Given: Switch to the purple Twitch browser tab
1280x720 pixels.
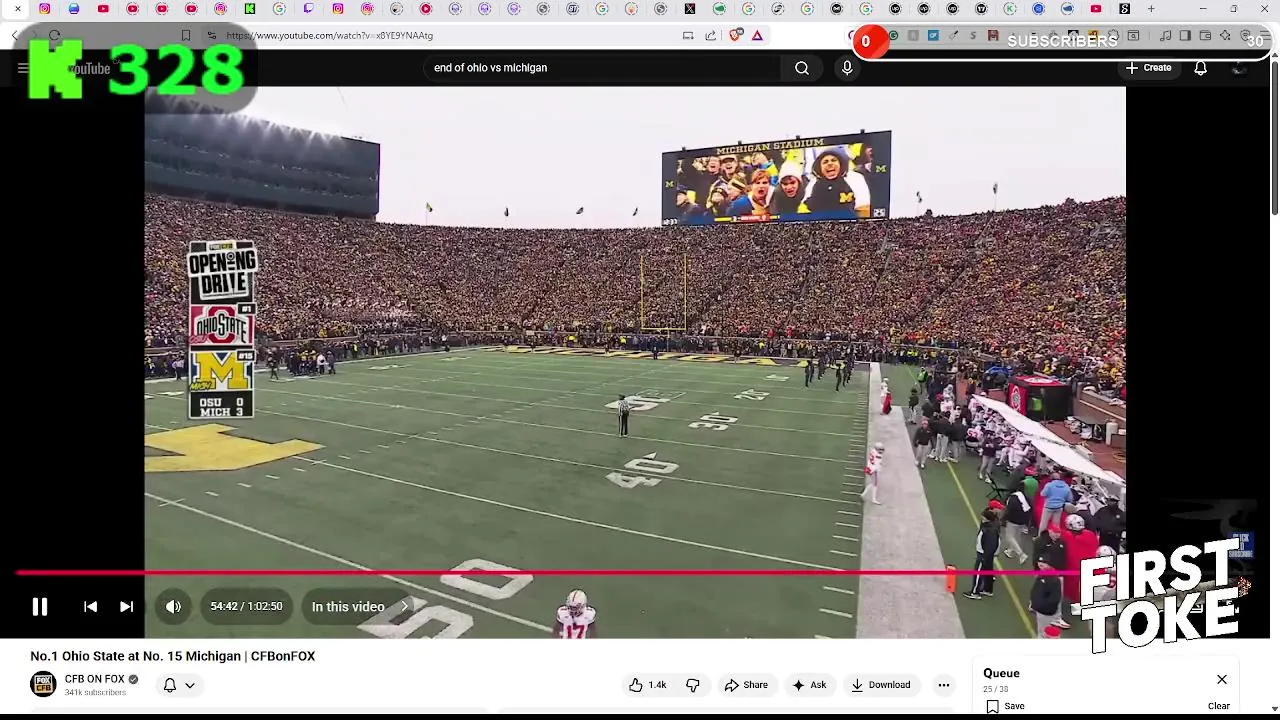Looking at the screenshot, I should coord(308,9).
